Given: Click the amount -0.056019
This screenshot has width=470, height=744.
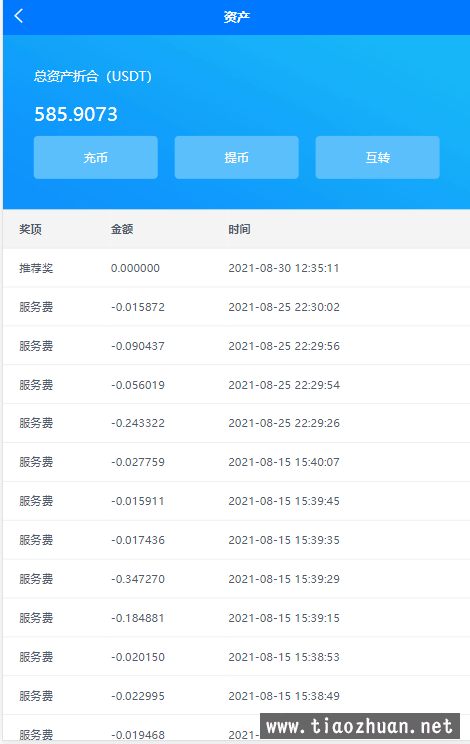Looking at the screenshot, I should (x=138, y=385).
